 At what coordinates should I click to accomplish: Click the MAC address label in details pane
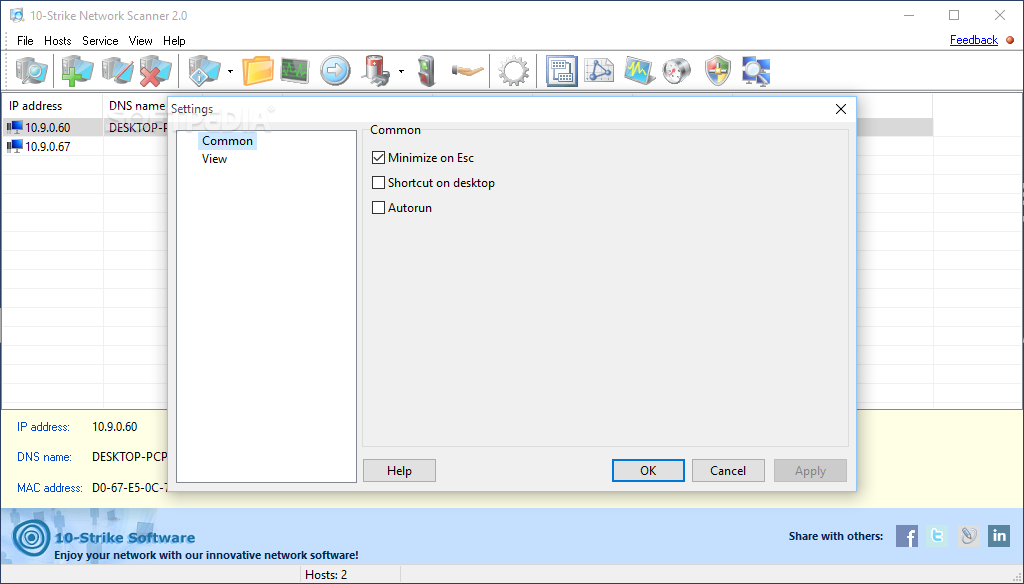pyautogui.click(x=50, y=487)
